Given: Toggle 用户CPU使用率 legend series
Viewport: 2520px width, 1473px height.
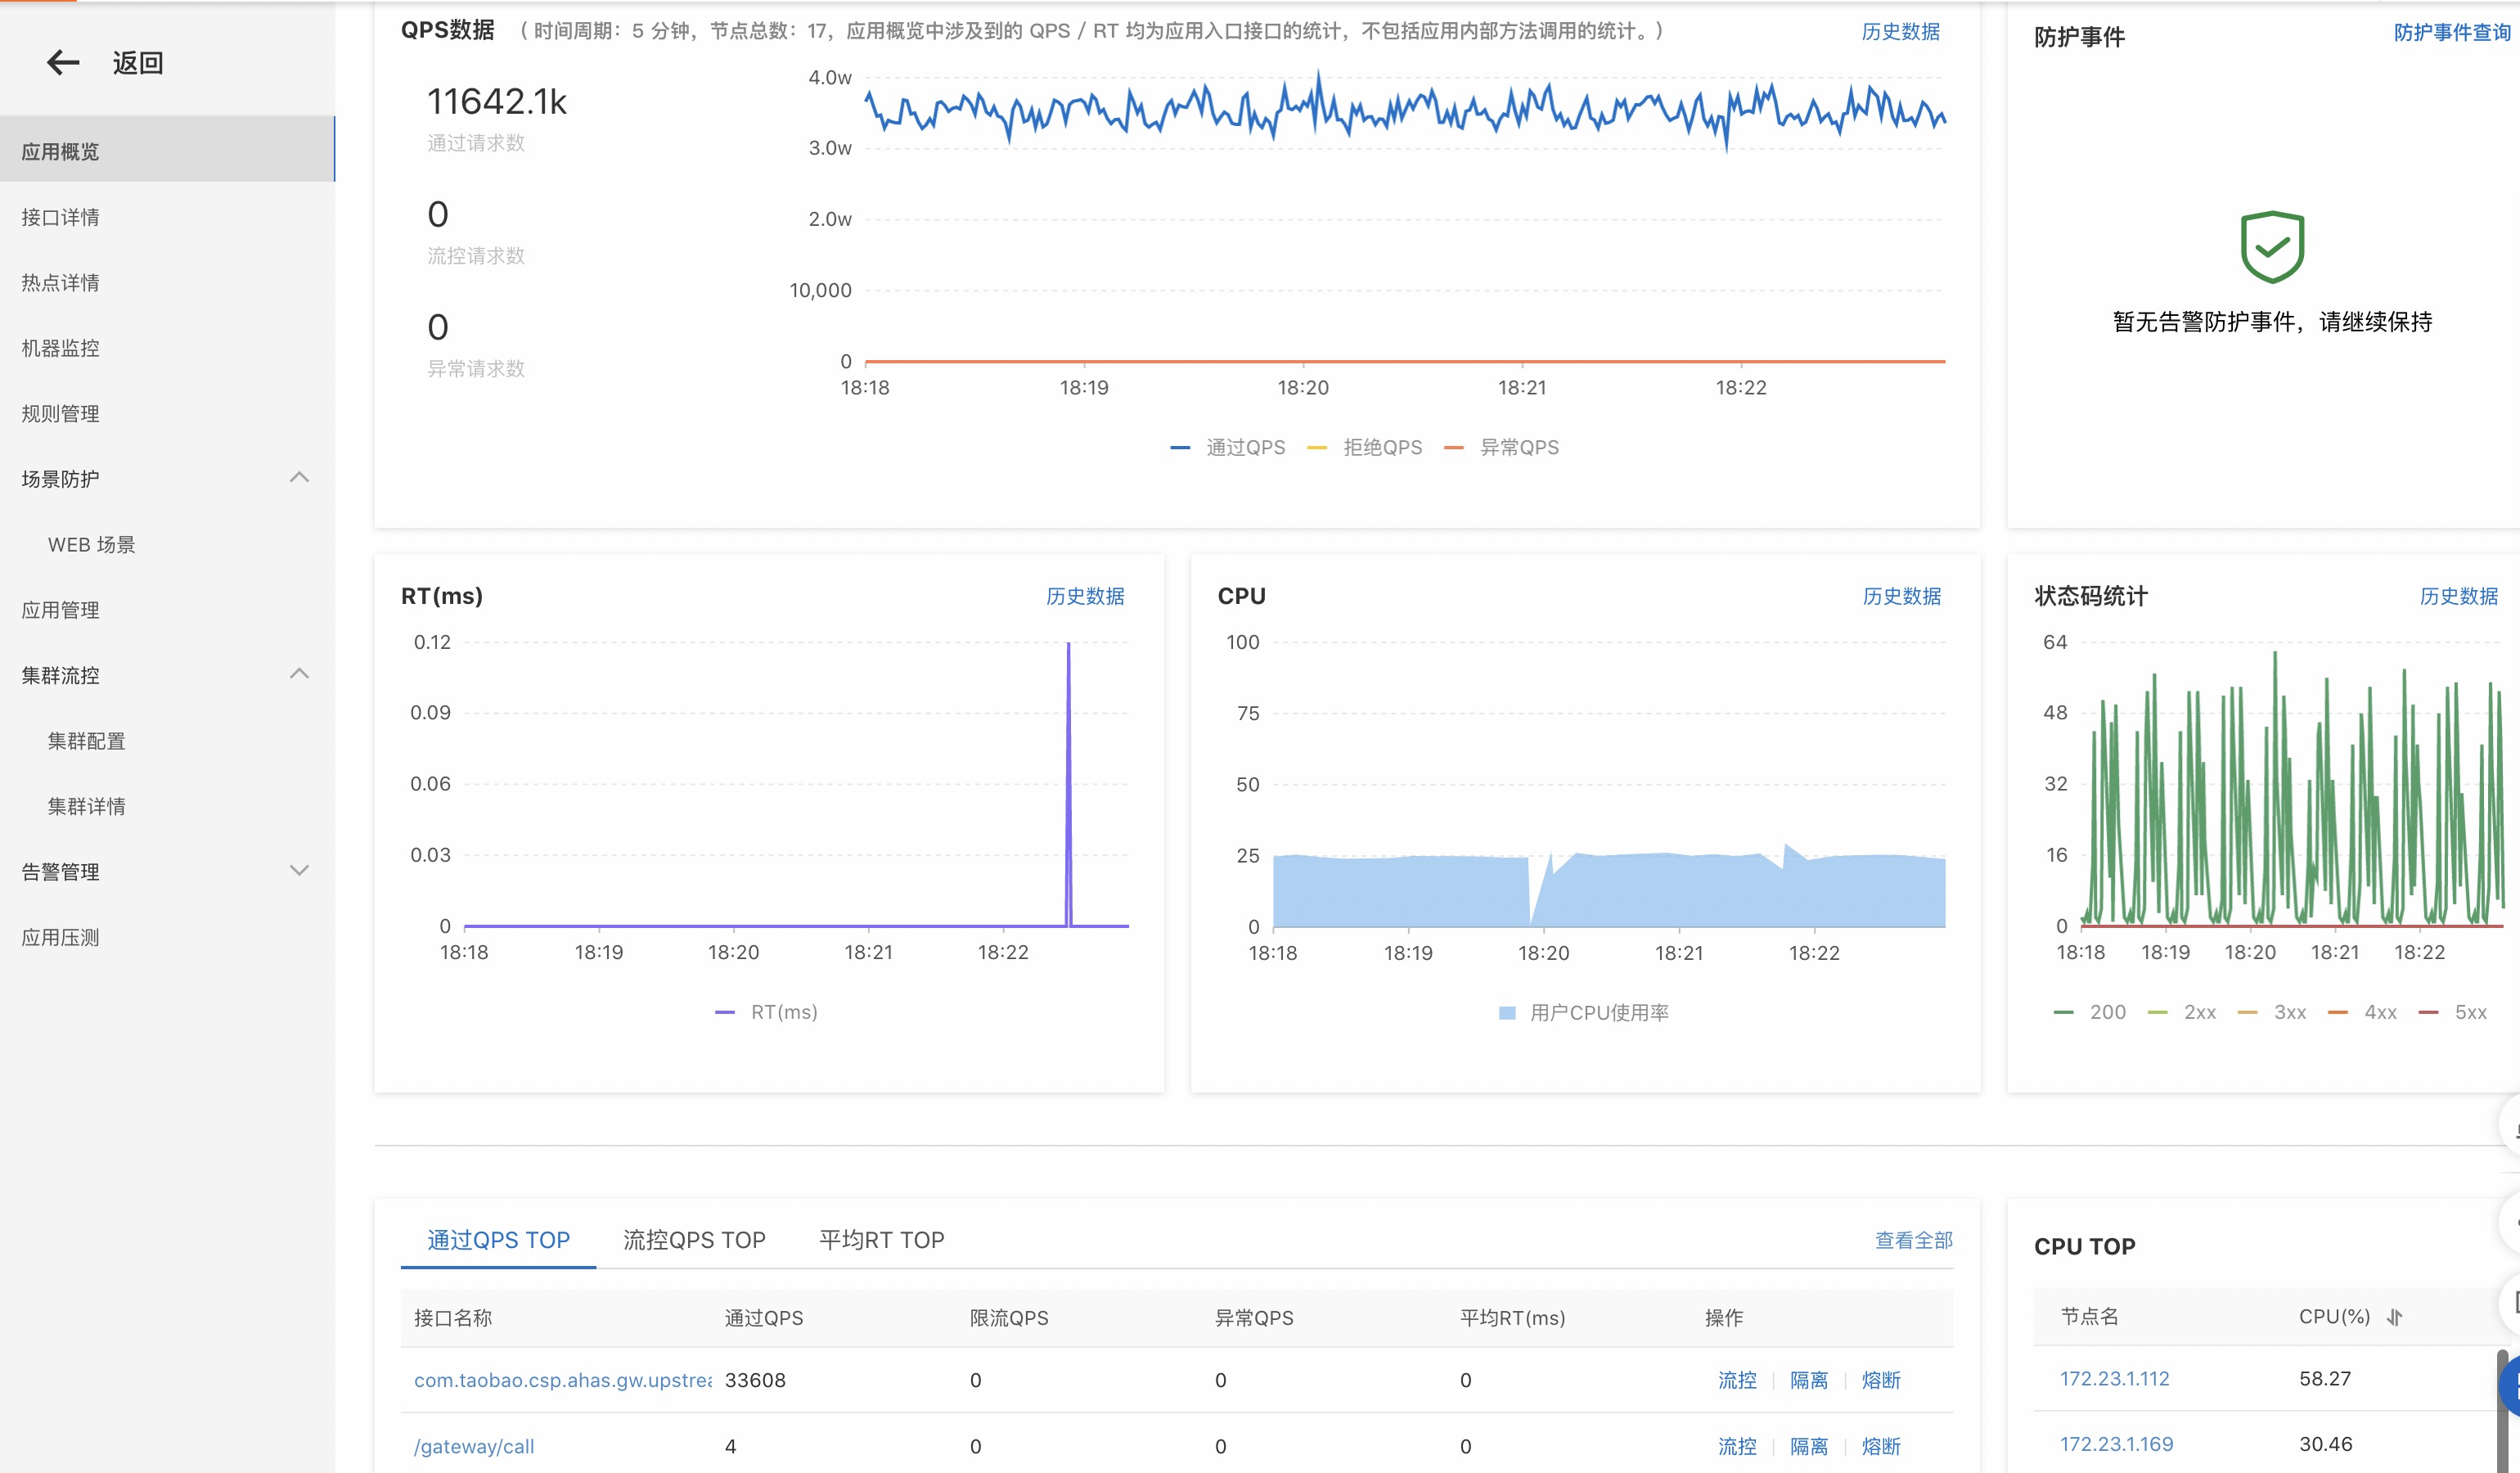Looking at the screenshot, I should coord(1584,1013).
